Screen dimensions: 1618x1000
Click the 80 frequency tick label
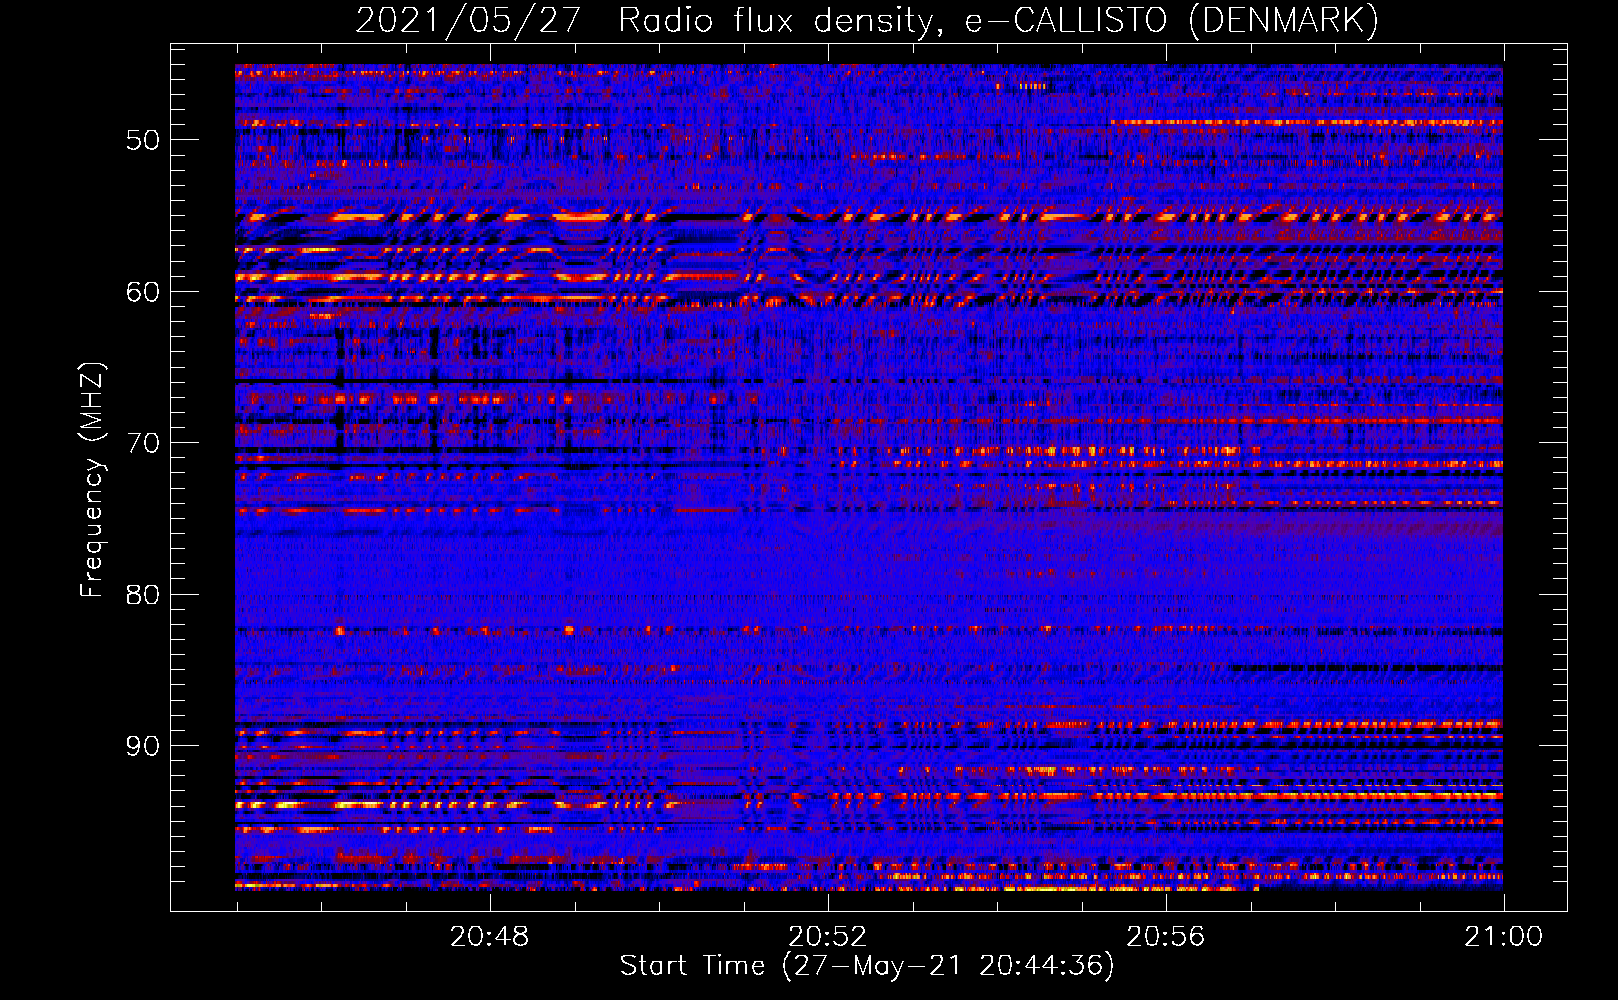point(143,595)
